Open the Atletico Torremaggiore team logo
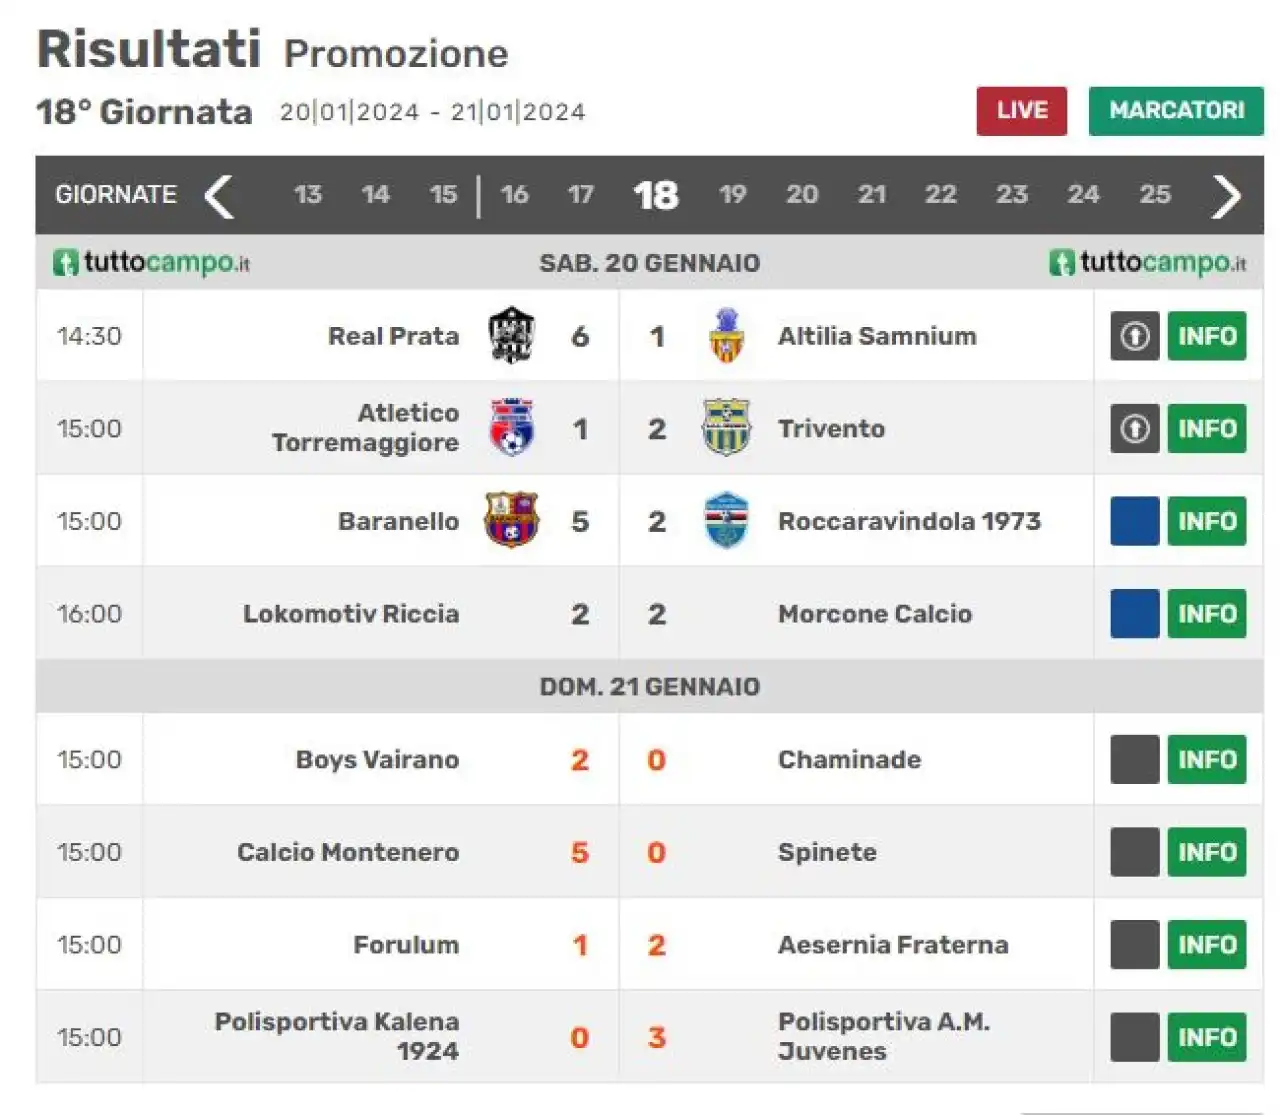This screenshot has height=1115, width=1280. coord(511,428)
